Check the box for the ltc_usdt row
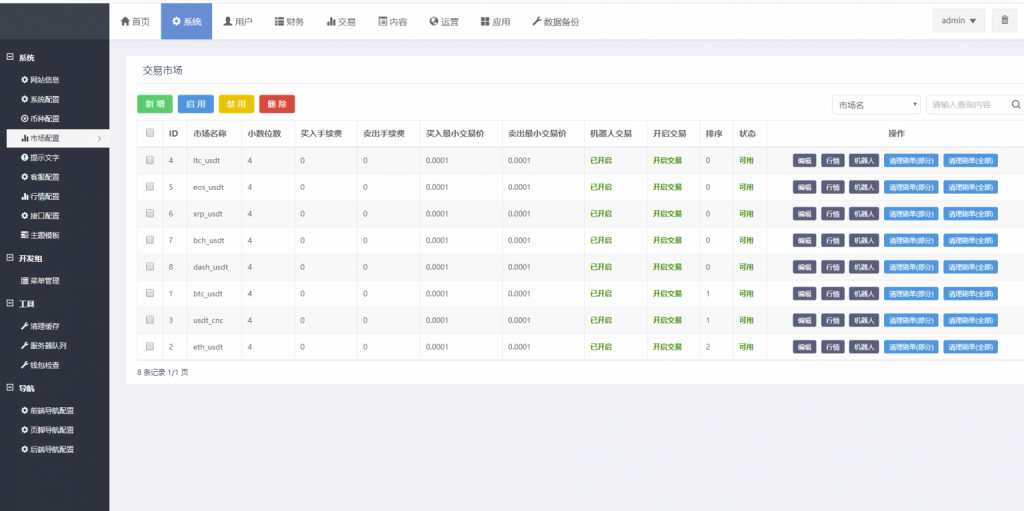1024x511 pixels. 150,160
